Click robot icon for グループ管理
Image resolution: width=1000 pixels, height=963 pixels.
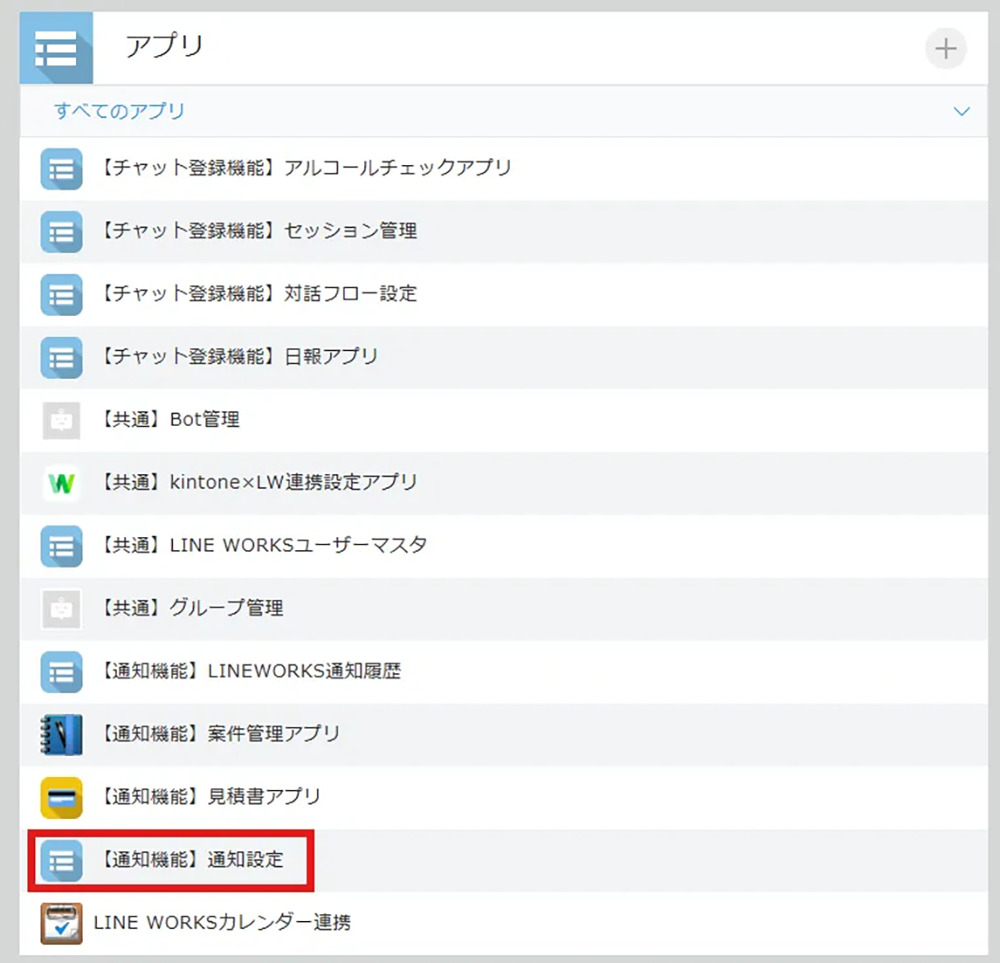click(x=61, y=609)
